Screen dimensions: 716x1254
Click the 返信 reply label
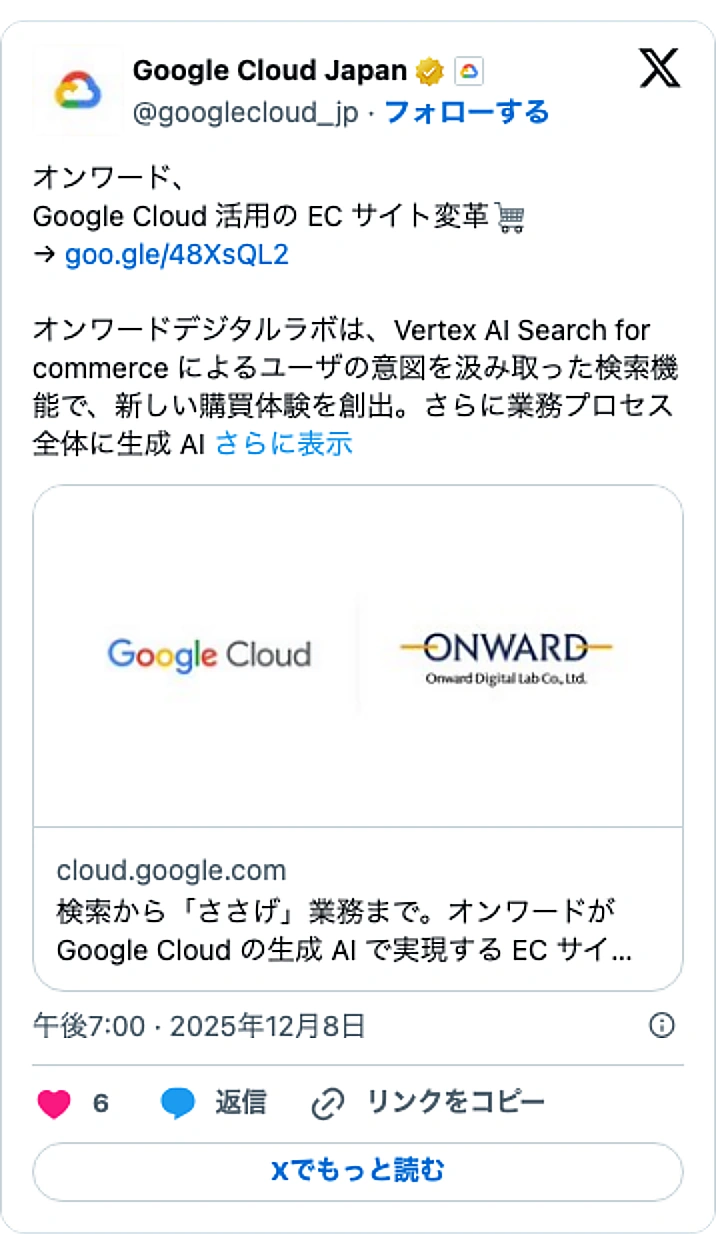(x=240, y=1103)
